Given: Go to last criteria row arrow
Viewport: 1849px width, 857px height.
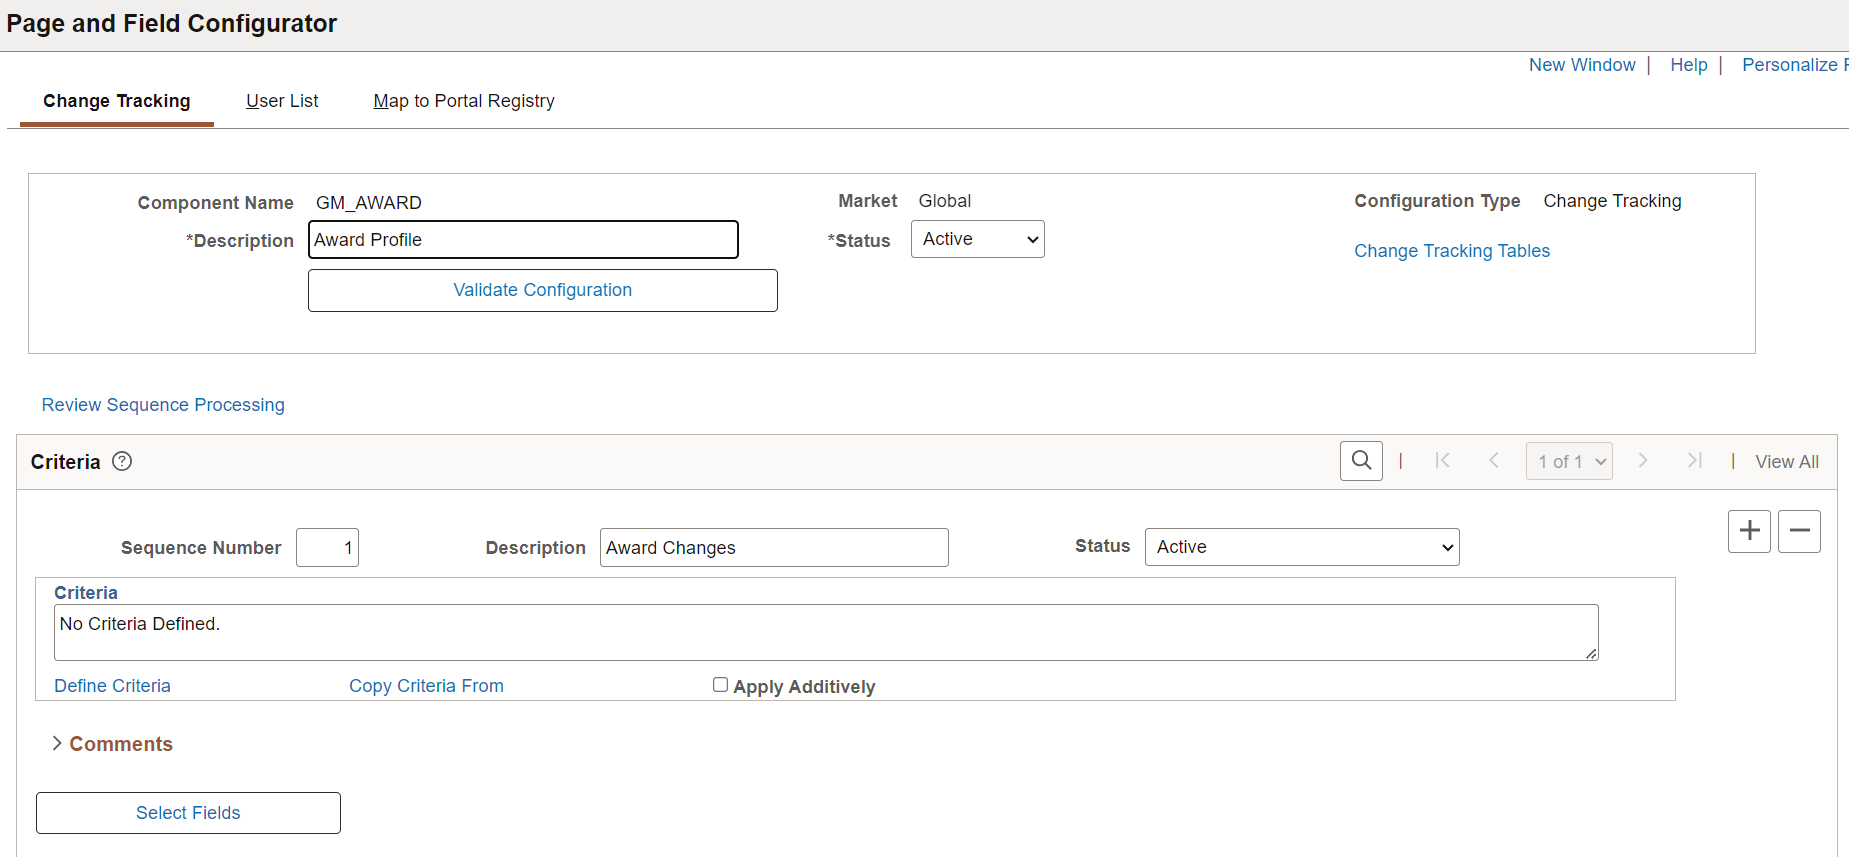Looking at the screenshot, I should 1694,461.
